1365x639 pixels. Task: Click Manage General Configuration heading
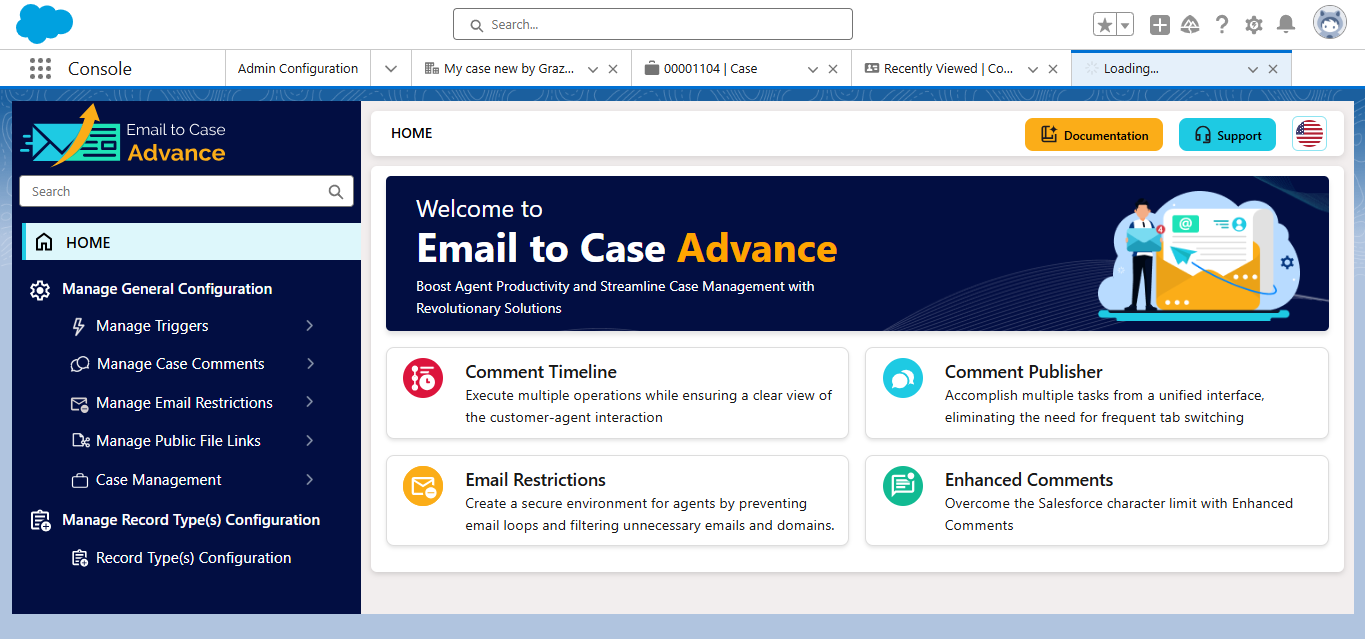[167, 289]
